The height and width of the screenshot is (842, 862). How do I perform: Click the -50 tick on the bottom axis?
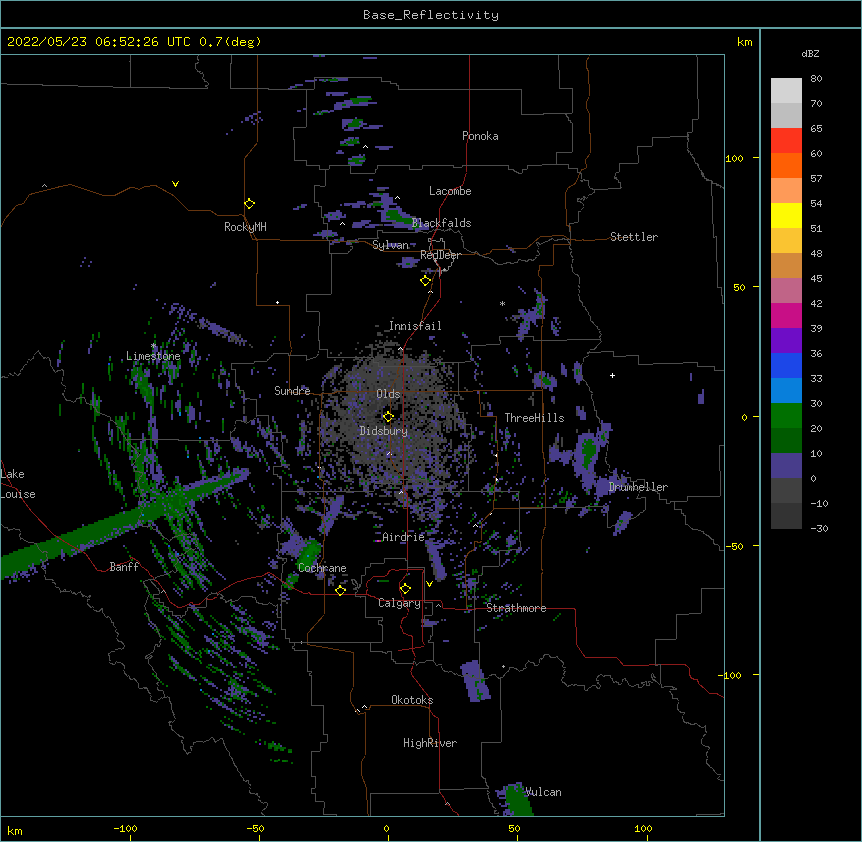pyautogui.click(x=255, y=828)
